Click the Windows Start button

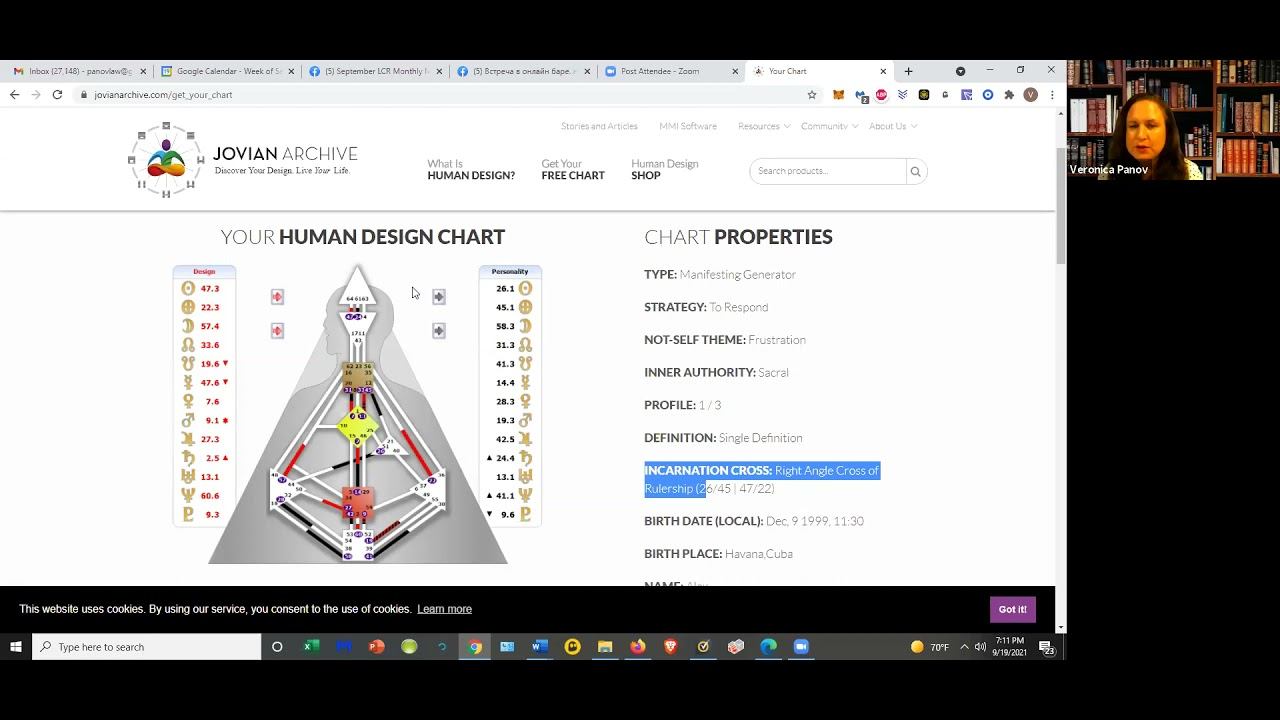pos(16,647)
